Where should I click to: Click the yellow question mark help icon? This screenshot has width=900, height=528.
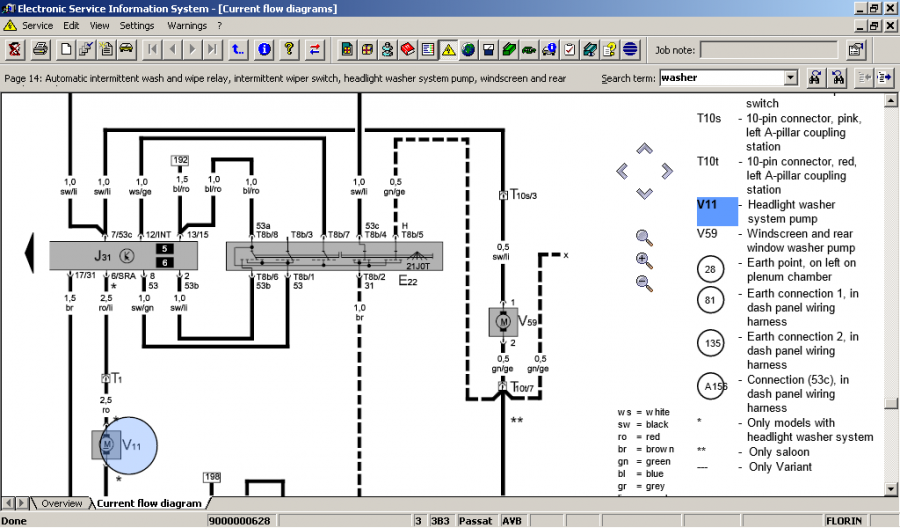pos(289,49)
